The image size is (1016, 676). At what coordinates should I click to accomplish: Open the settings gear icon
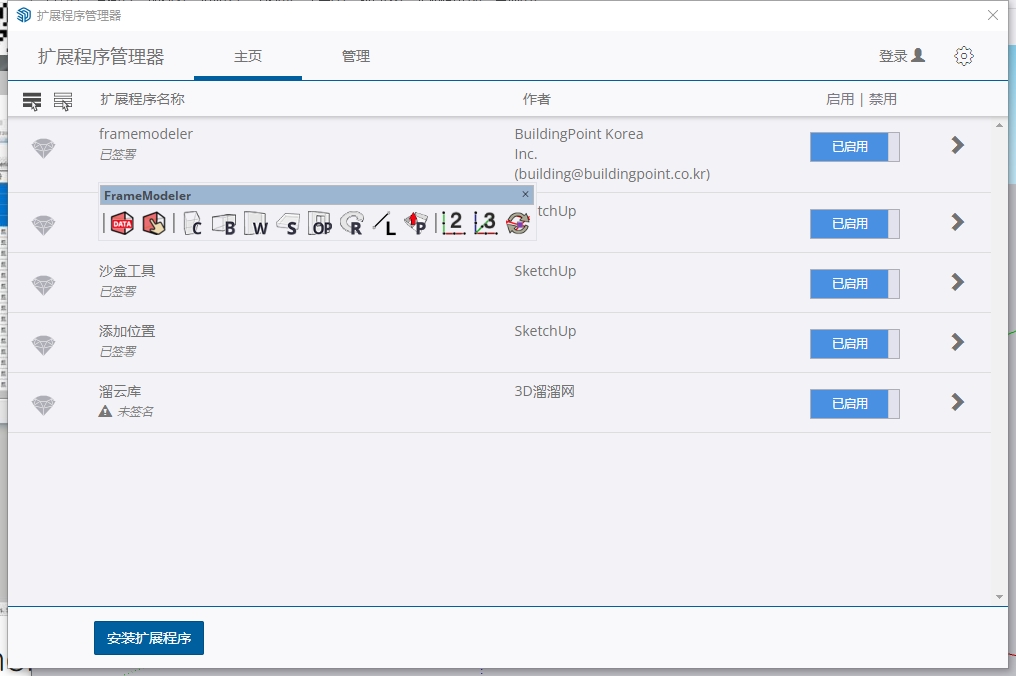click(964, 56)
